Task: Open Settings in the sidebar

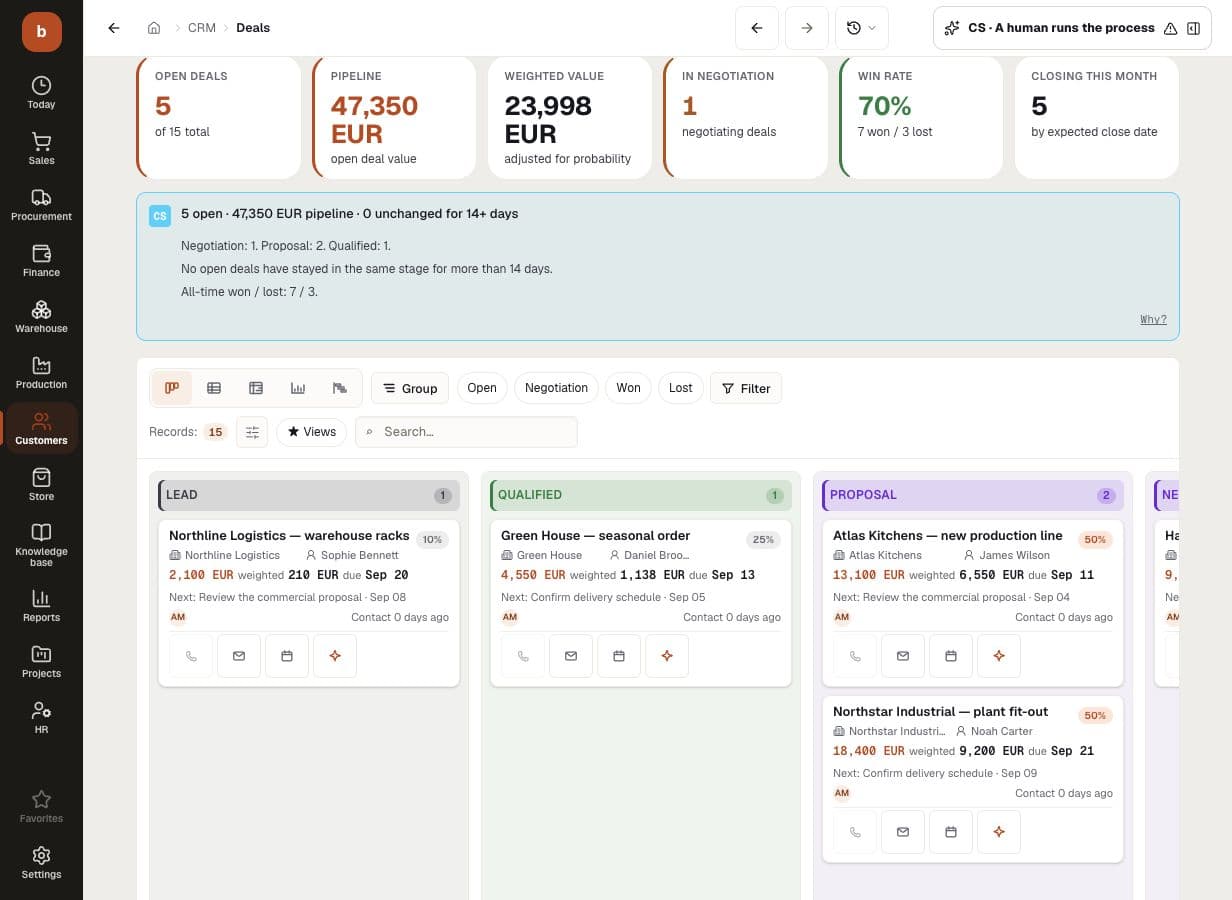Action: [41, 863]
